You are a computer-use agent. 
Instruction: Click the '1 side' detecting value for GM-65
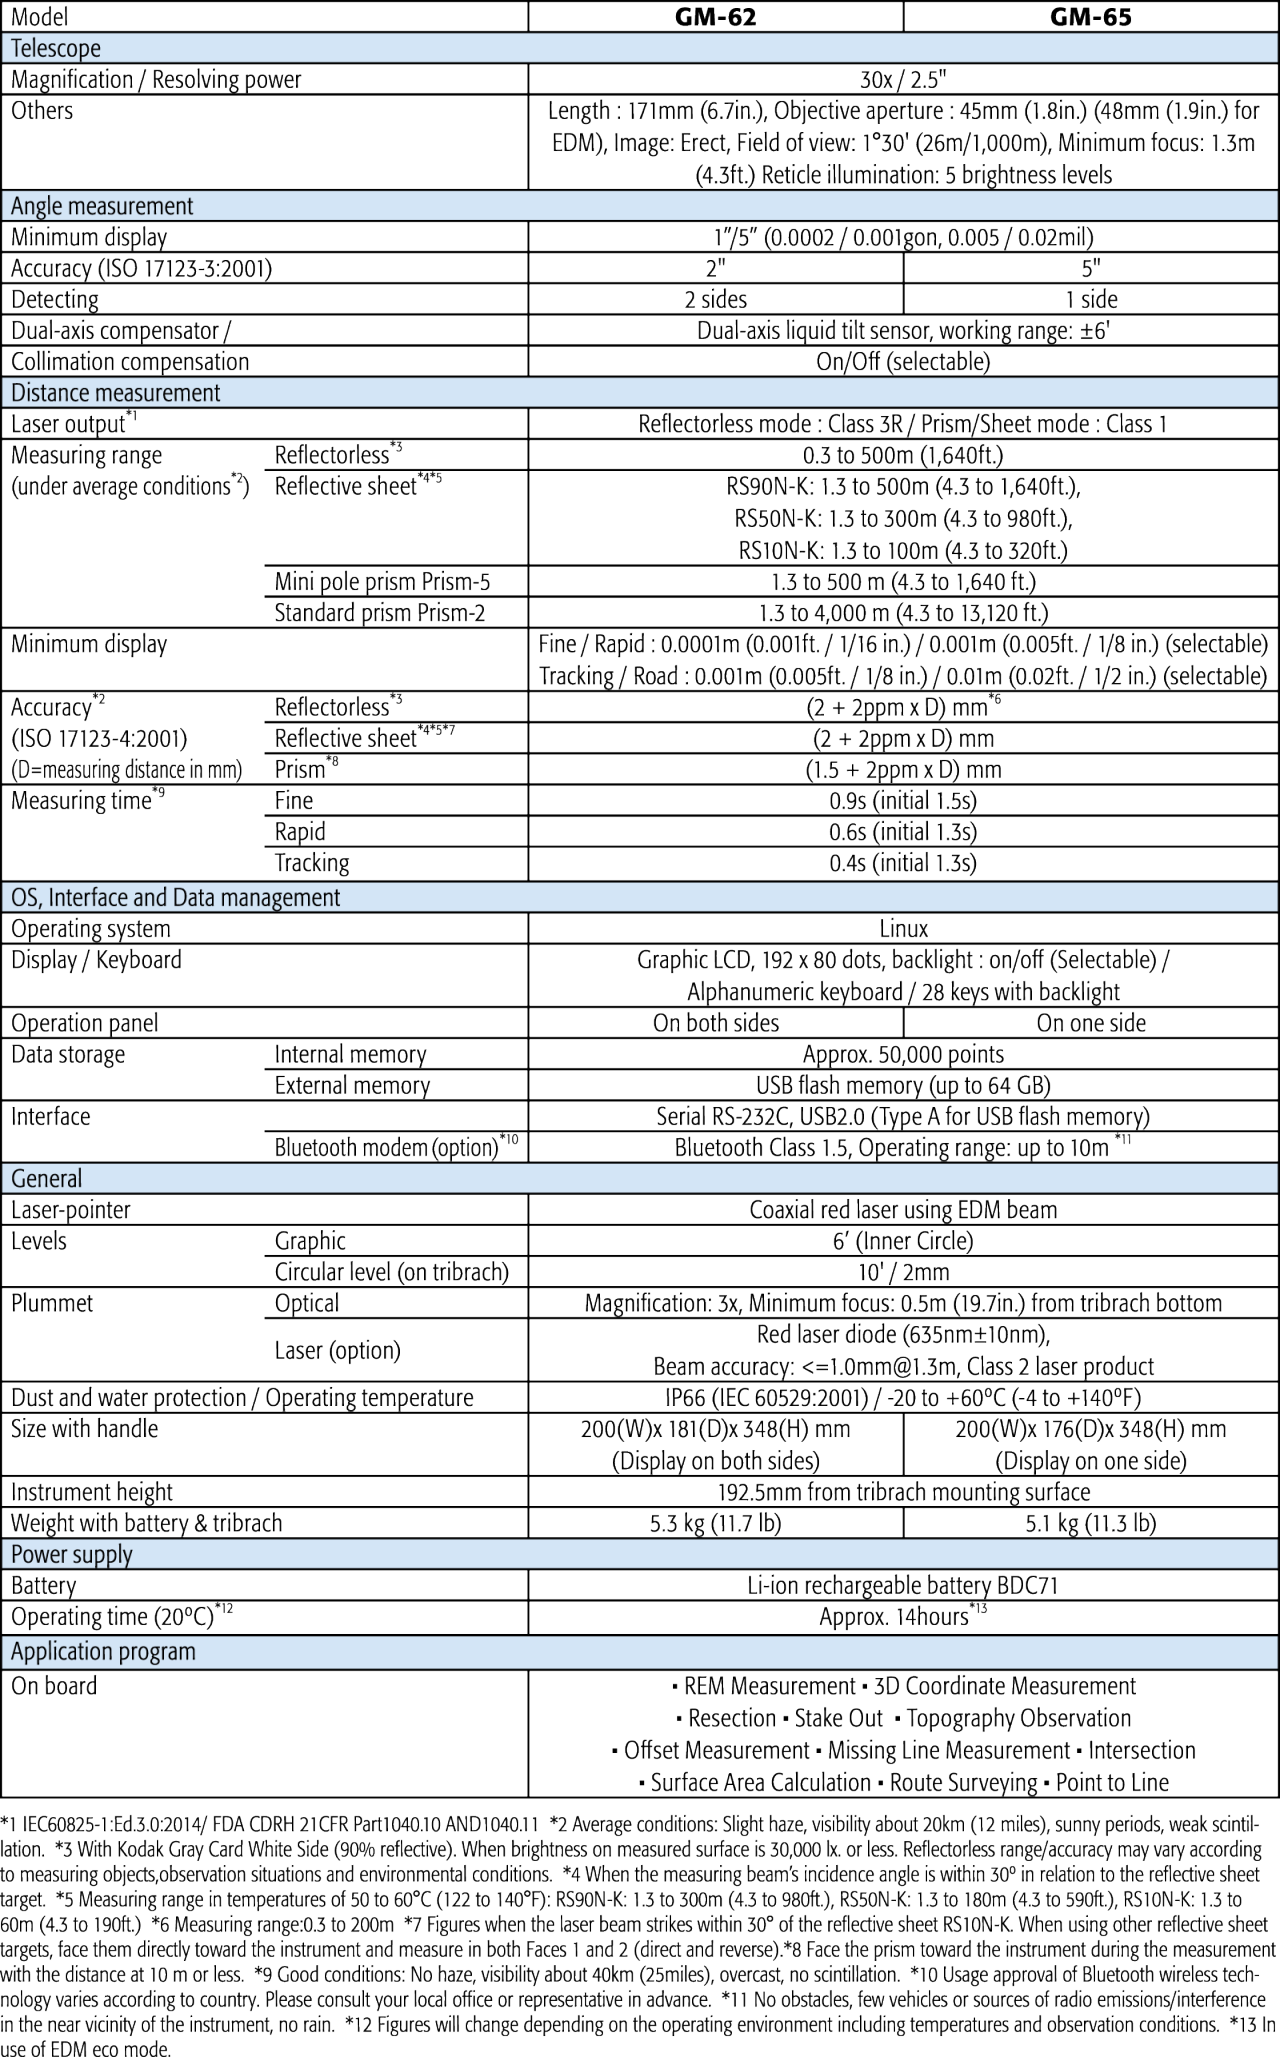tap(1091, 299)
